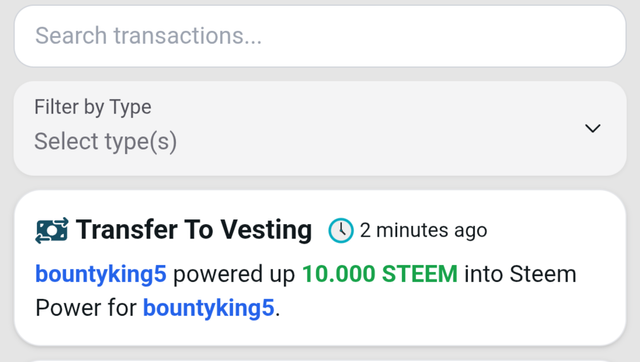640x362 pixels.
Task: Click the partially visible next transaction card
Action: (x=320, y=361)
